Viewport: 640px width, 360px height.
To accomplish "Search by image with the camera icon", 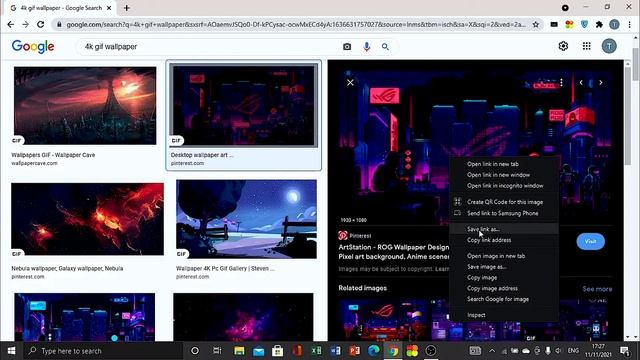I will (347, 47).
